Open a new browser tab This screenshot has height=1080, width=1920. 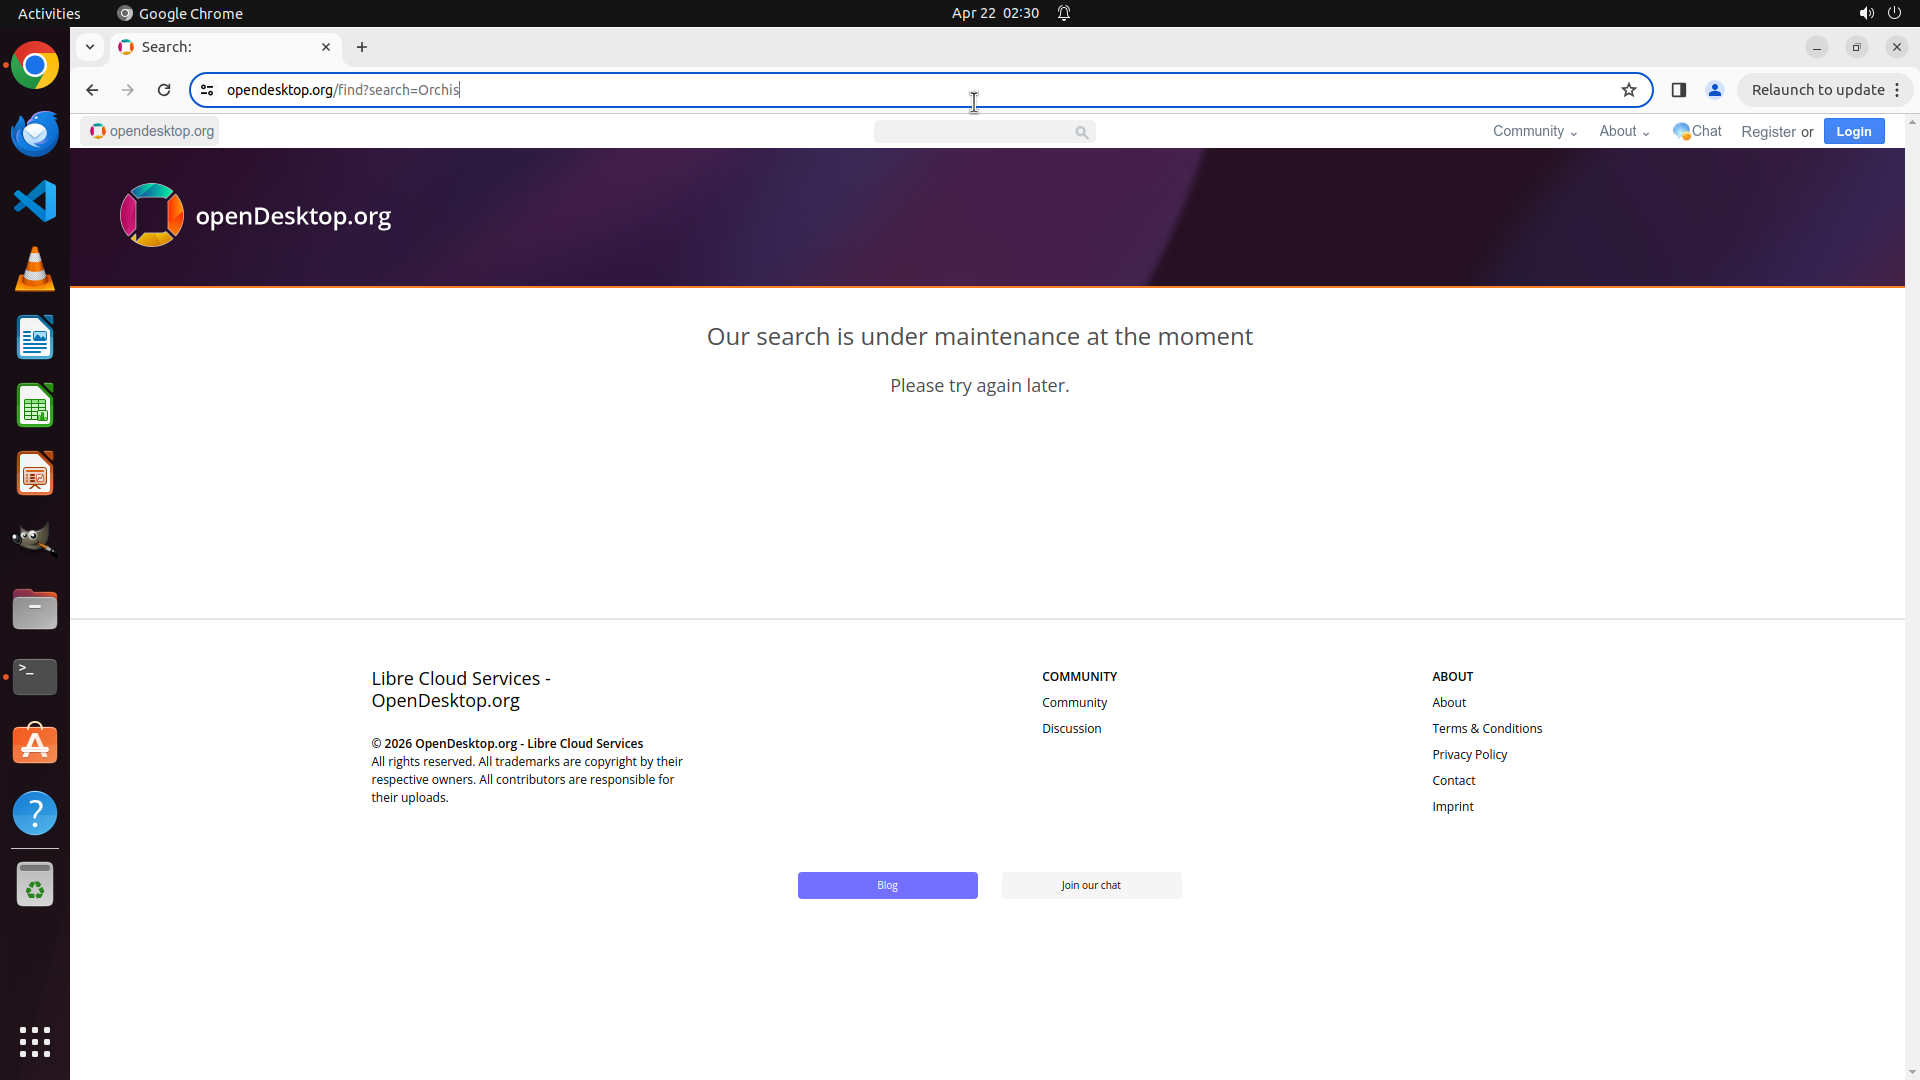click(x=362, y=47)
